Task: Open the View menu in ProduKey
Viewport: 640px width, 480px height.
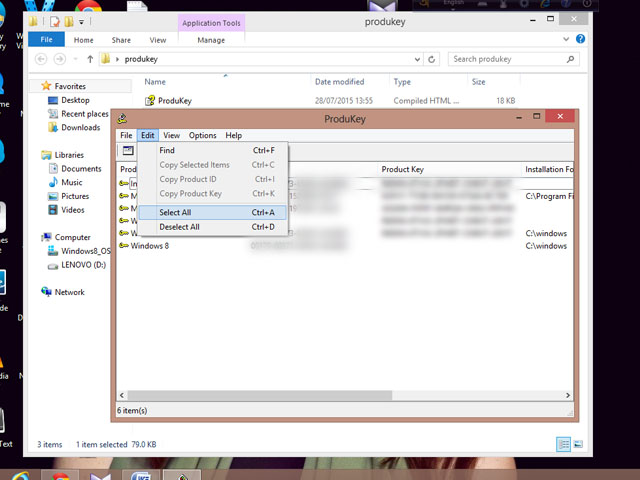Action: click(171, 136)
